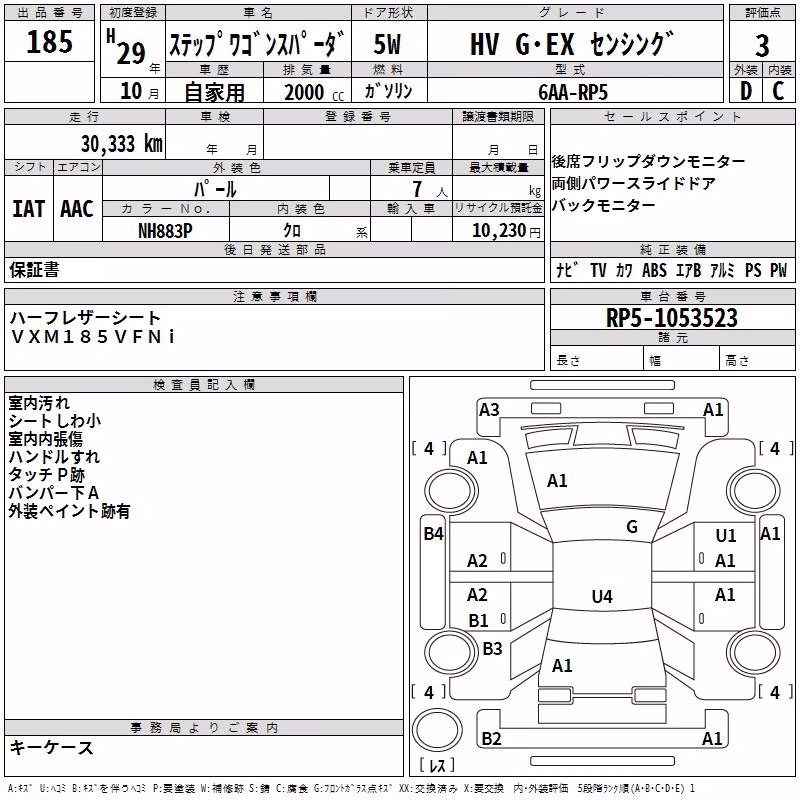800x800 pixels.
Task: Click the キーケース notice
Action: pyautogui.click(x=51, y=748)
